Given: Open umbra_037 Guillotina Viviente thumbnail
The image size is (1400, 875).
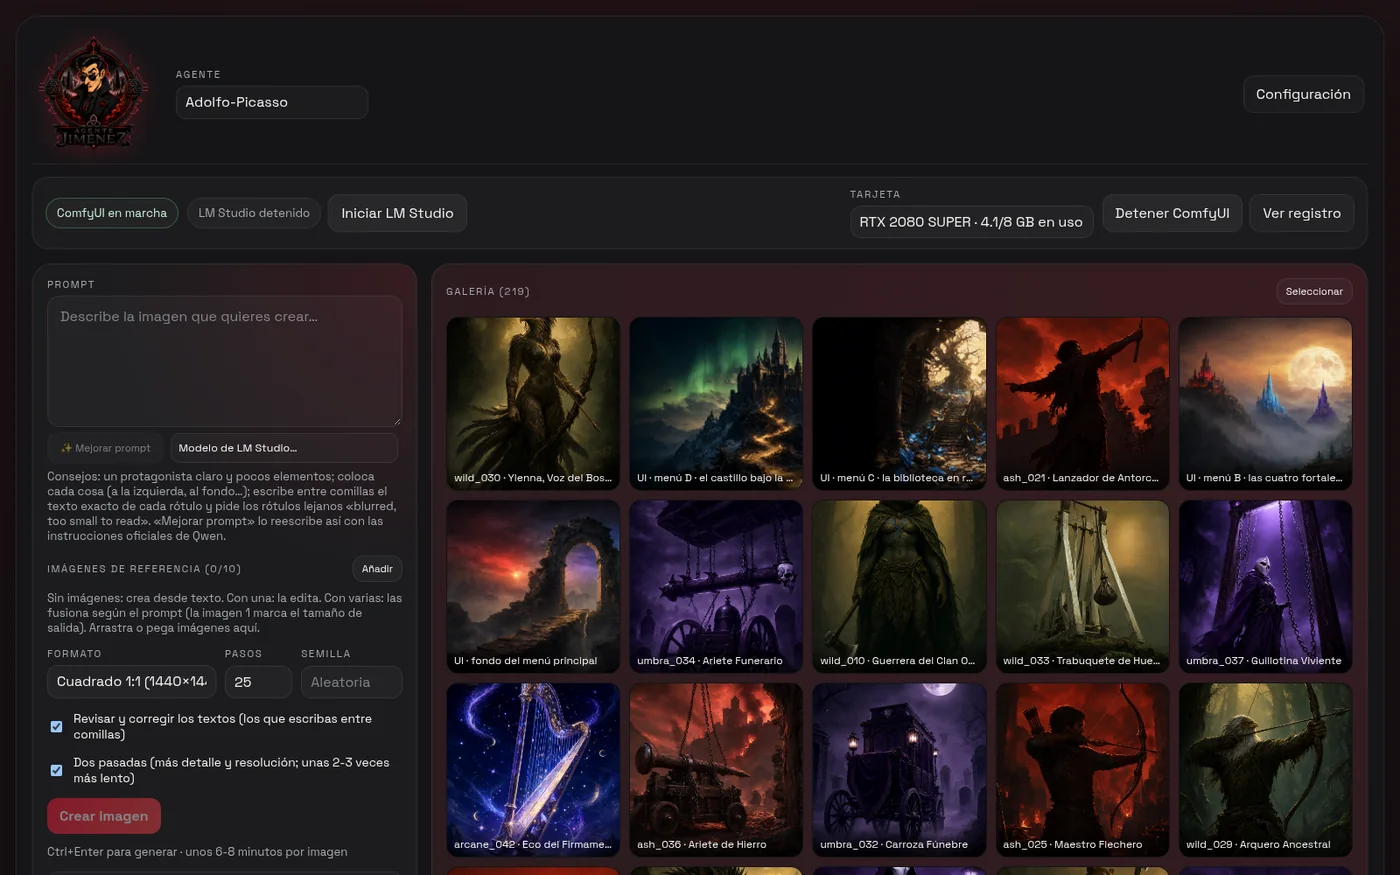Looking at the screenshot, I should 1265,586.
